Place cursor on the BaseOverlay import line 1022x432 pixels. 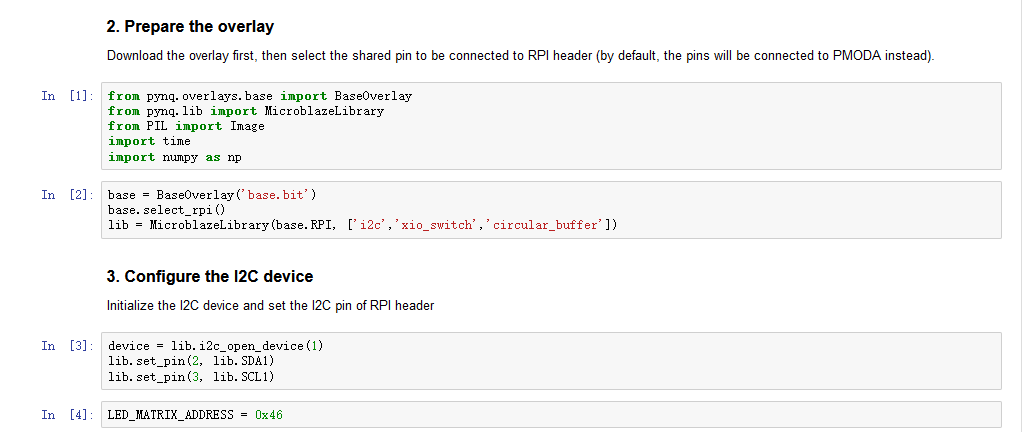click(x=259, y=96)
